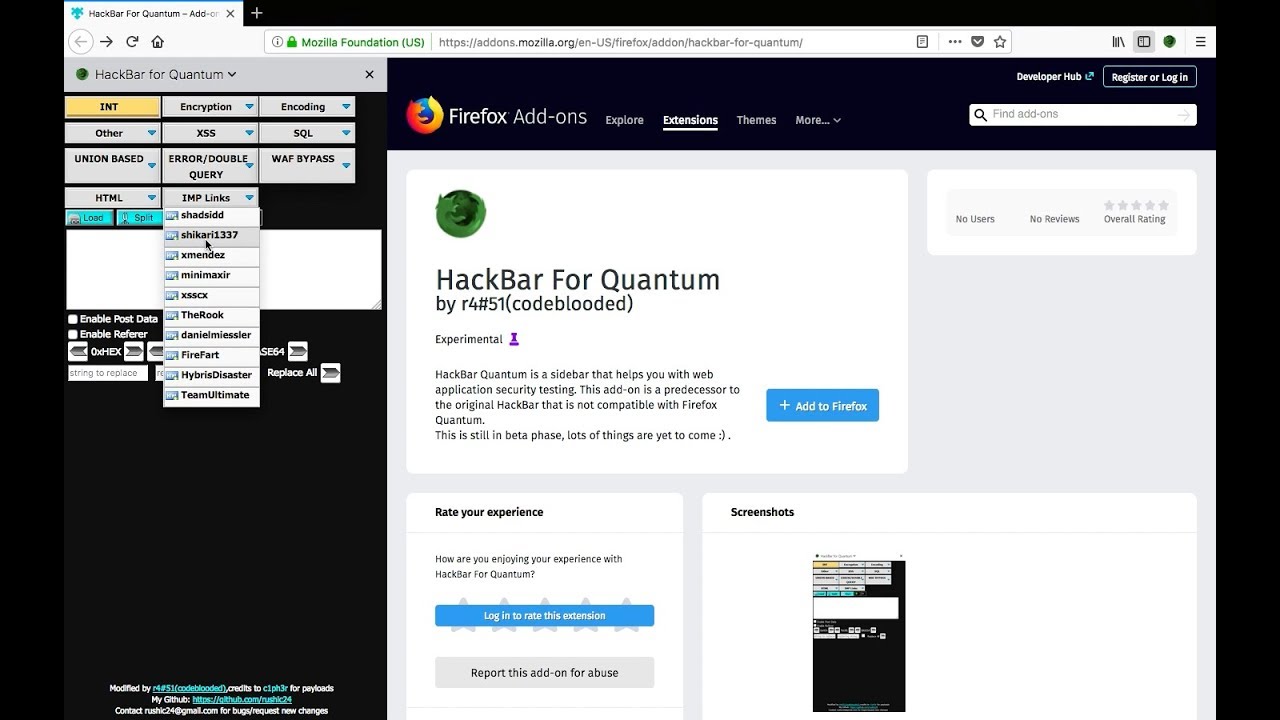Click the INT button
1280x720 pixels.
(113, 107)
